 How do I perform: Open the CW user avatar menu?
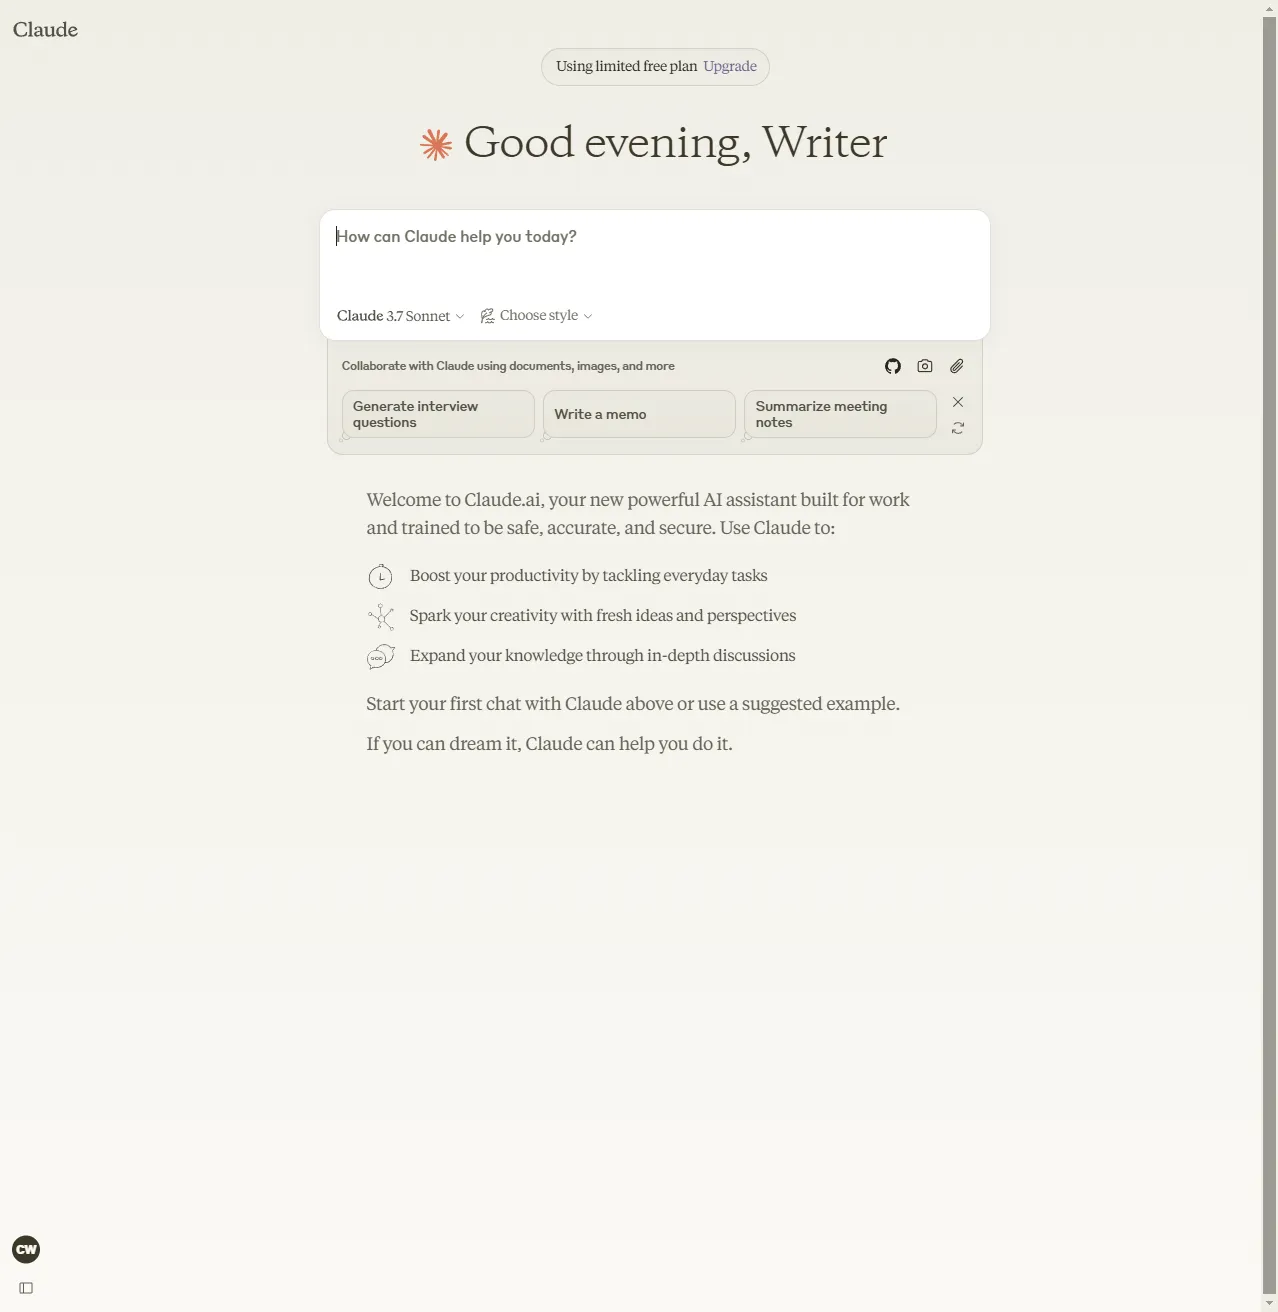26,1249
